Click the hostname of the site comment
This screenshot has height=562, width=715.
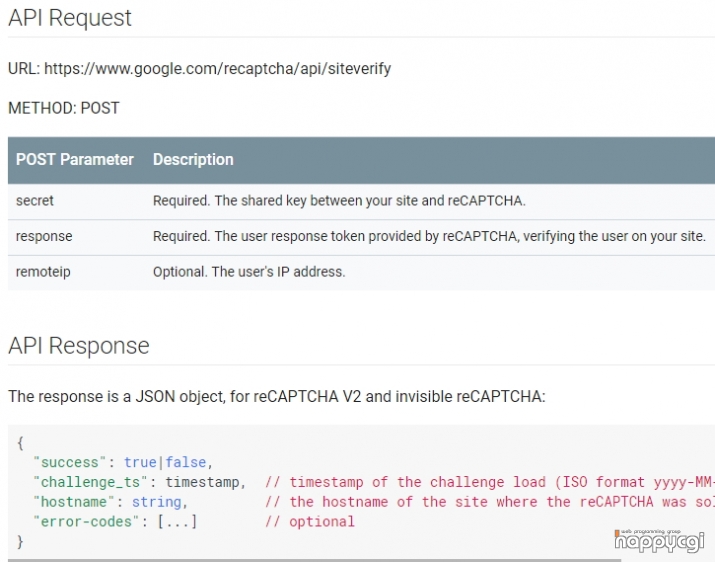pos(490,502)
